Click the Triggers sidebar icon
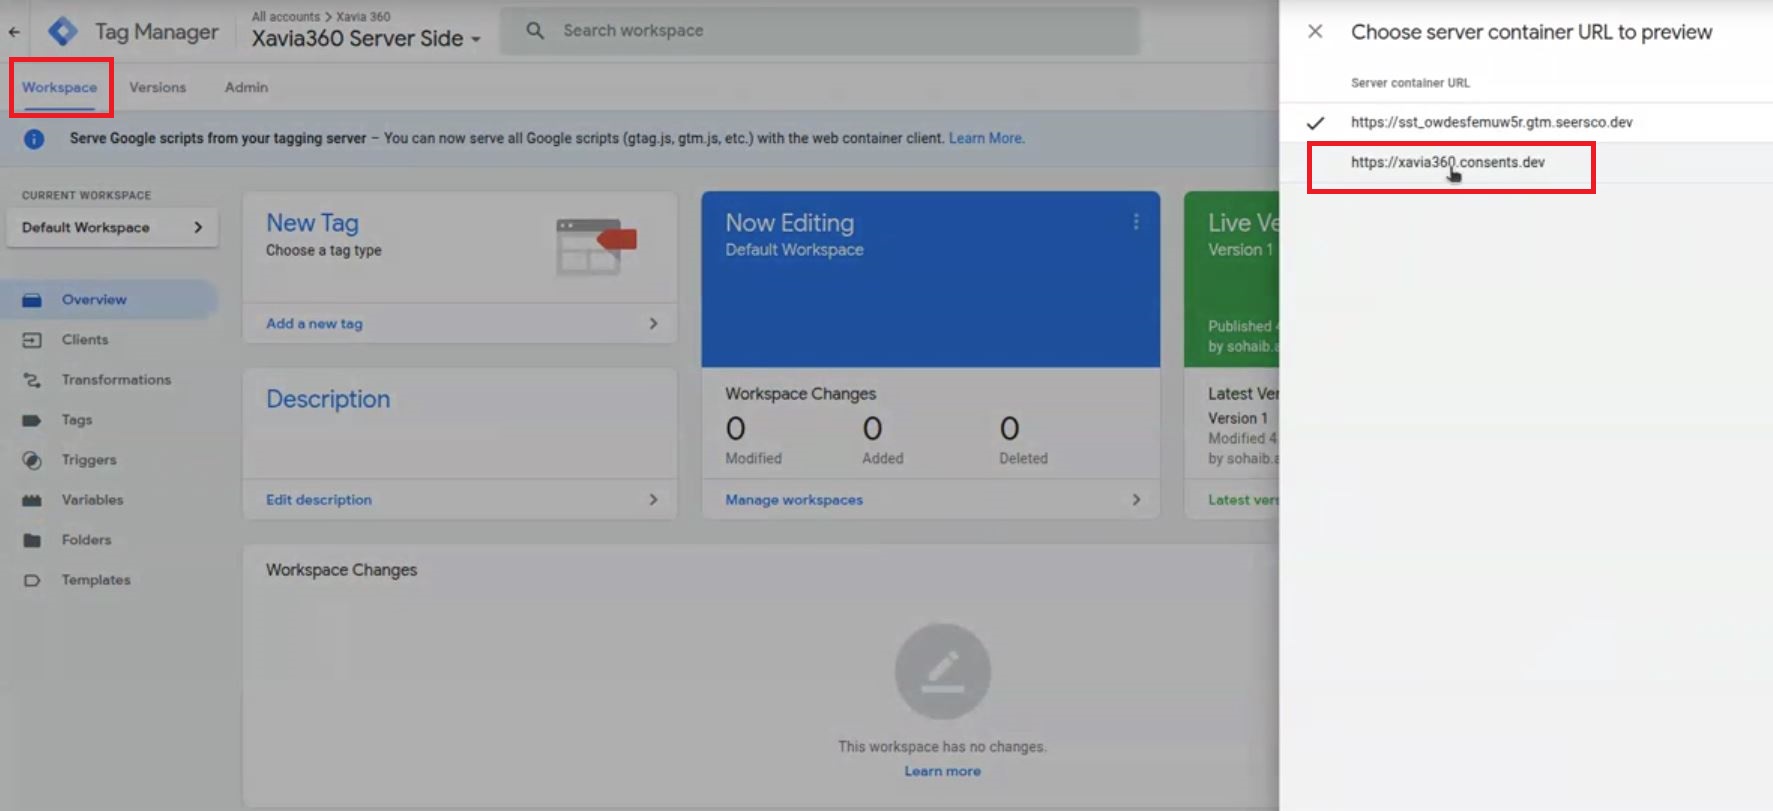The width and height of the screenshot is (1773, 811). pos(32,460)
